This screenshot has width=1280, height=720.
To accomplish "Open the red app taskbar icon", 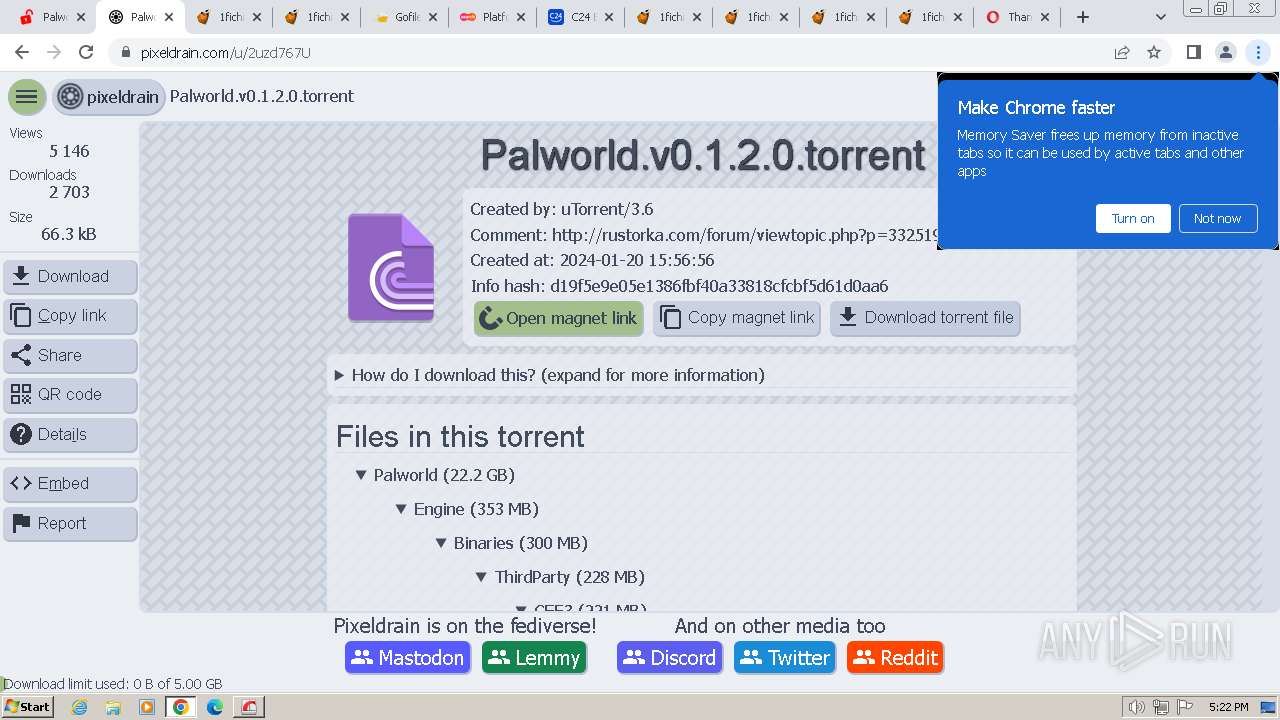I will (249, 707).
